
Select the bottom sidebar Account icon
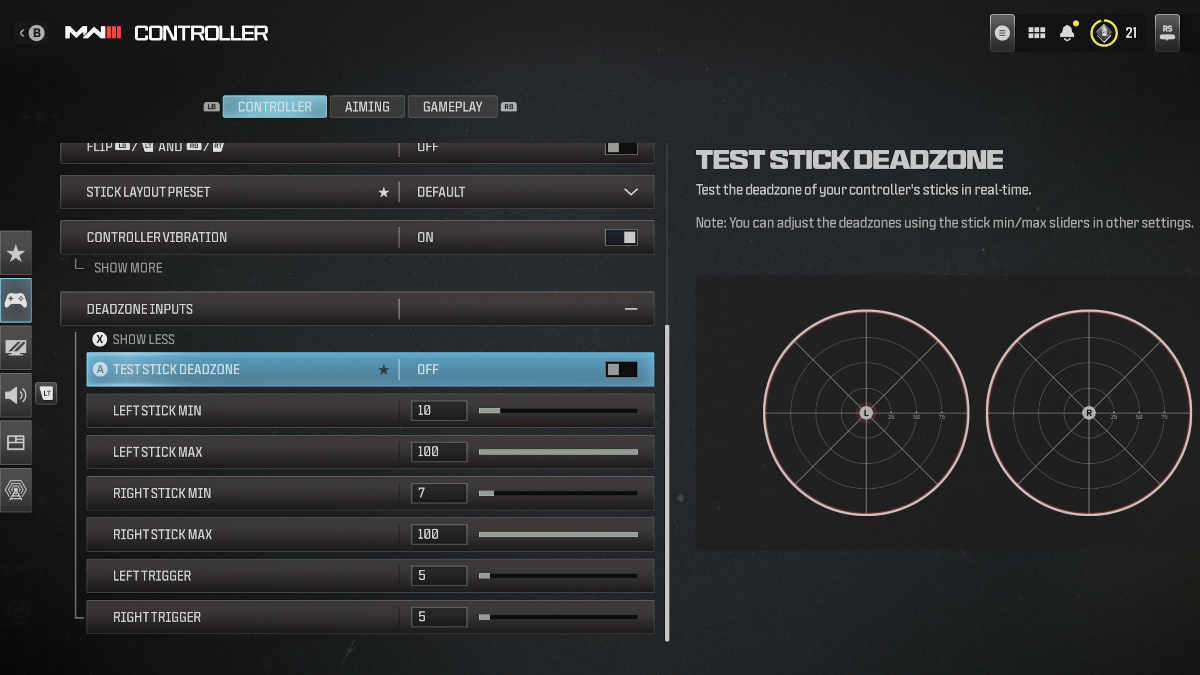[x=16, y=489]
